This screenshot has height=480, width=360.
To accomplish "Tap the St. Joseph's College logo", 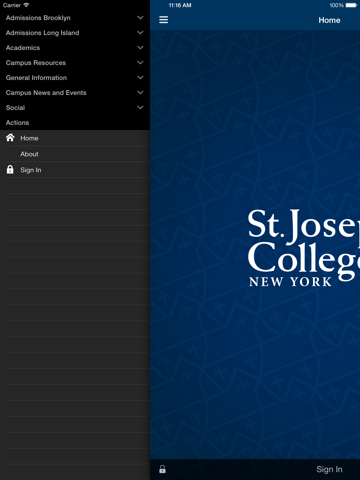I will pyautogui.click(x=303, y=248).
